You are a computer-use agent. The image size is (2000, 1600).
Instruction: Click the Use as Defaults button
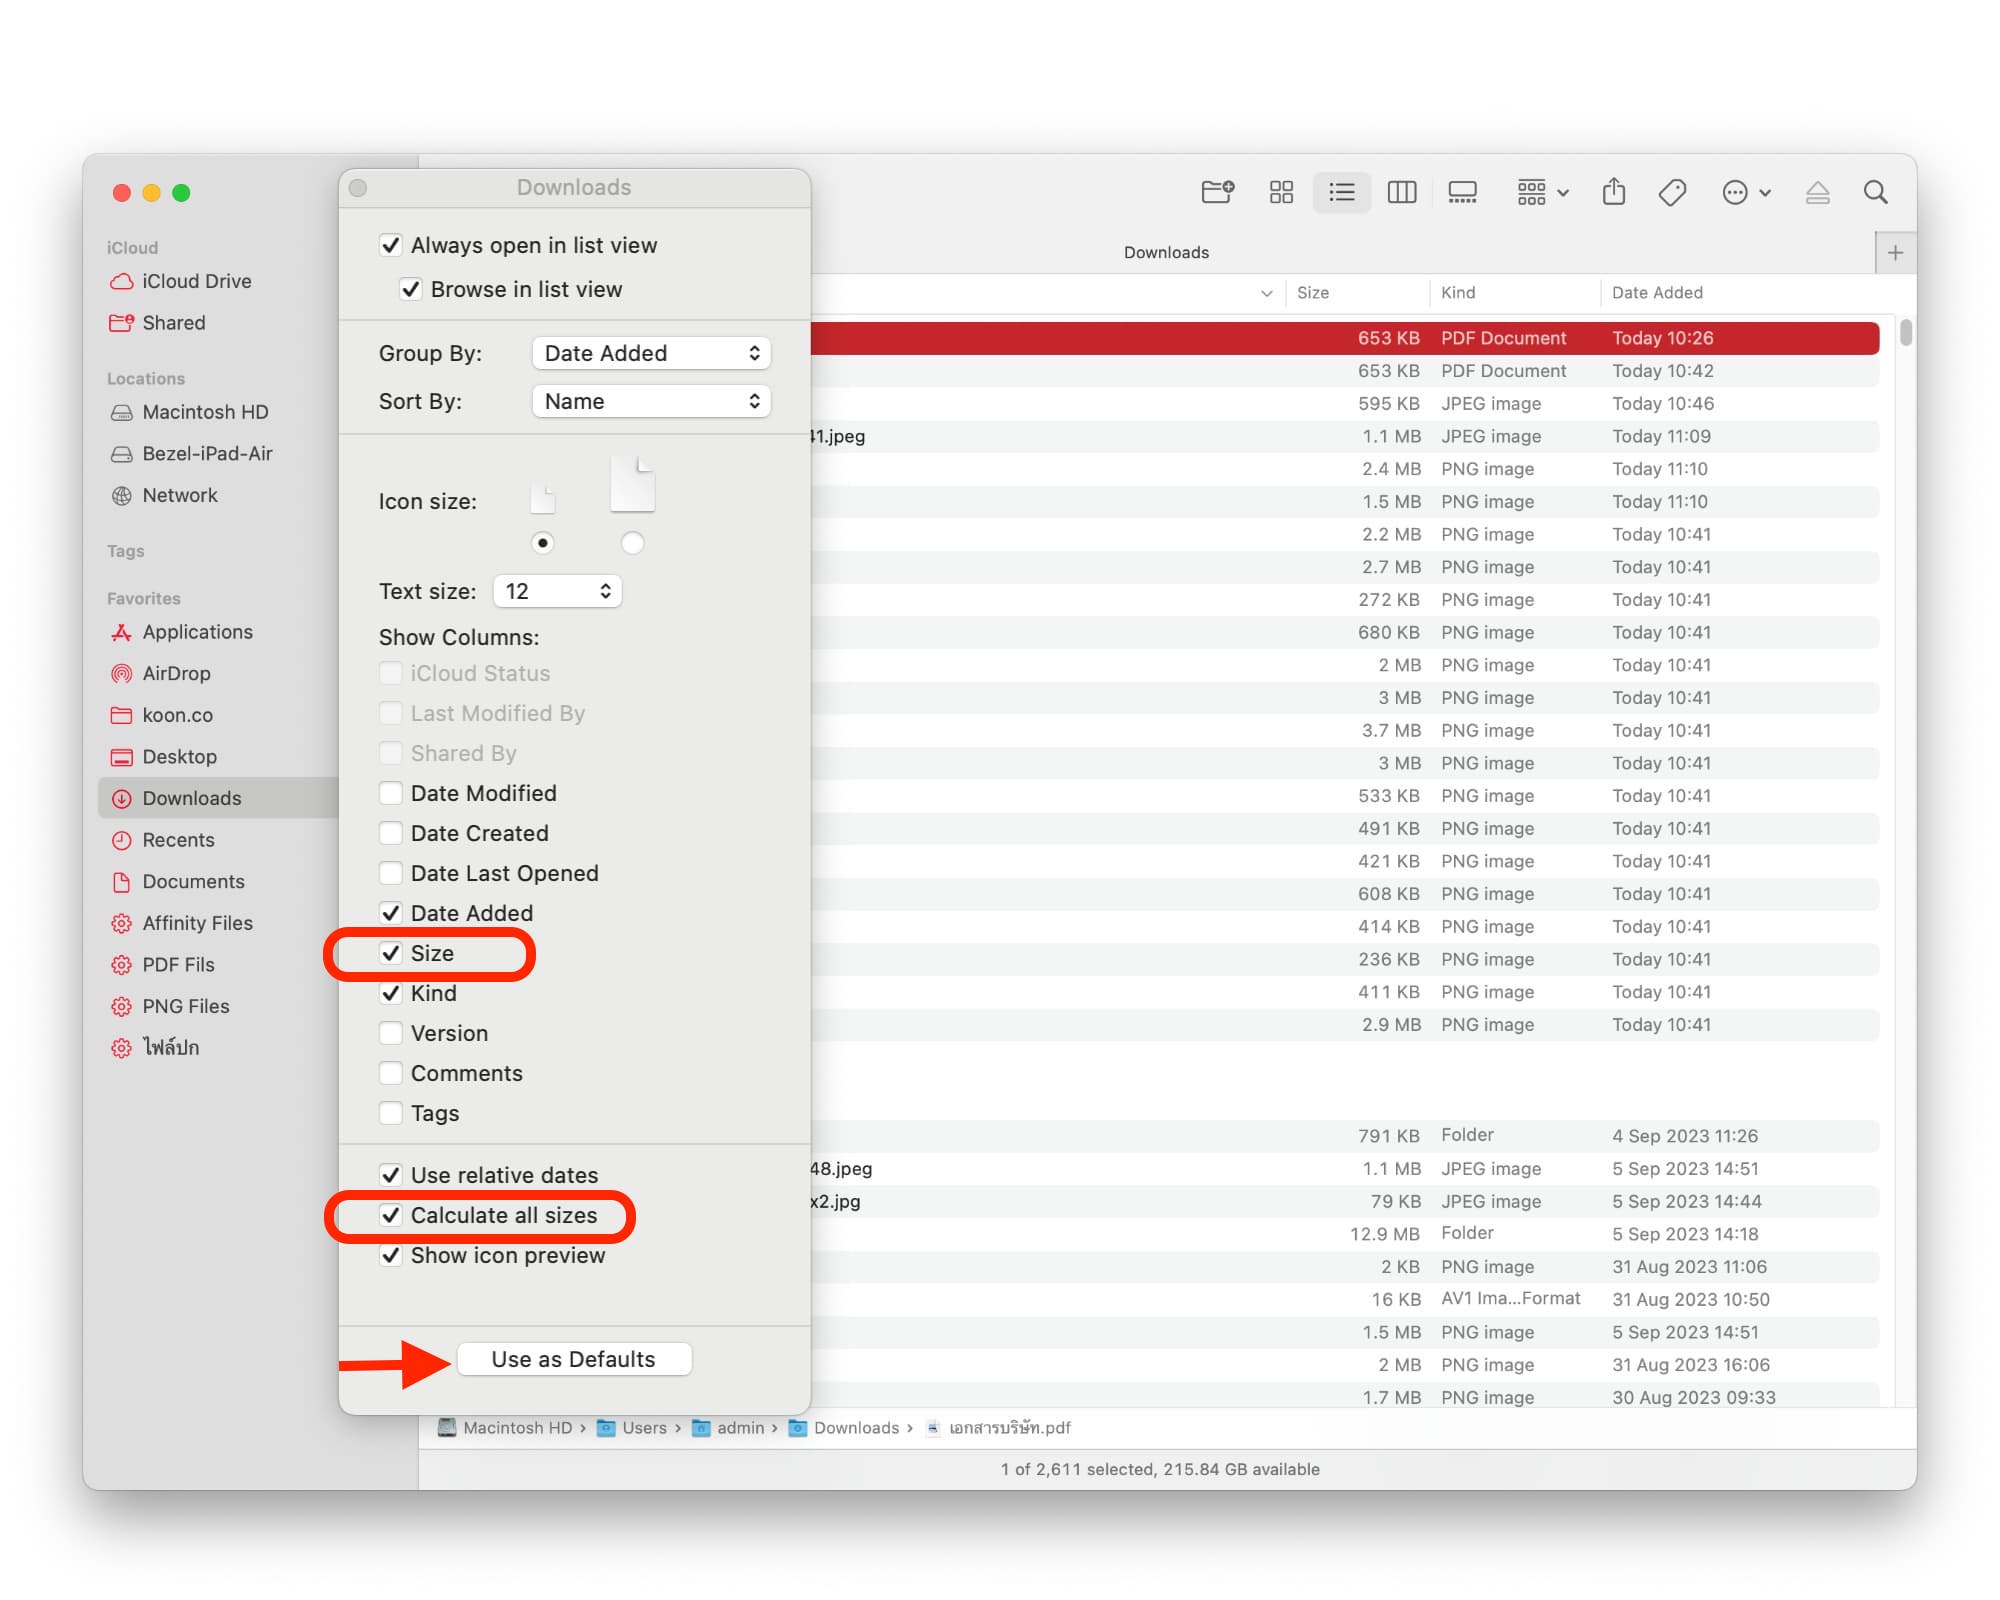tap(574, 1359)
